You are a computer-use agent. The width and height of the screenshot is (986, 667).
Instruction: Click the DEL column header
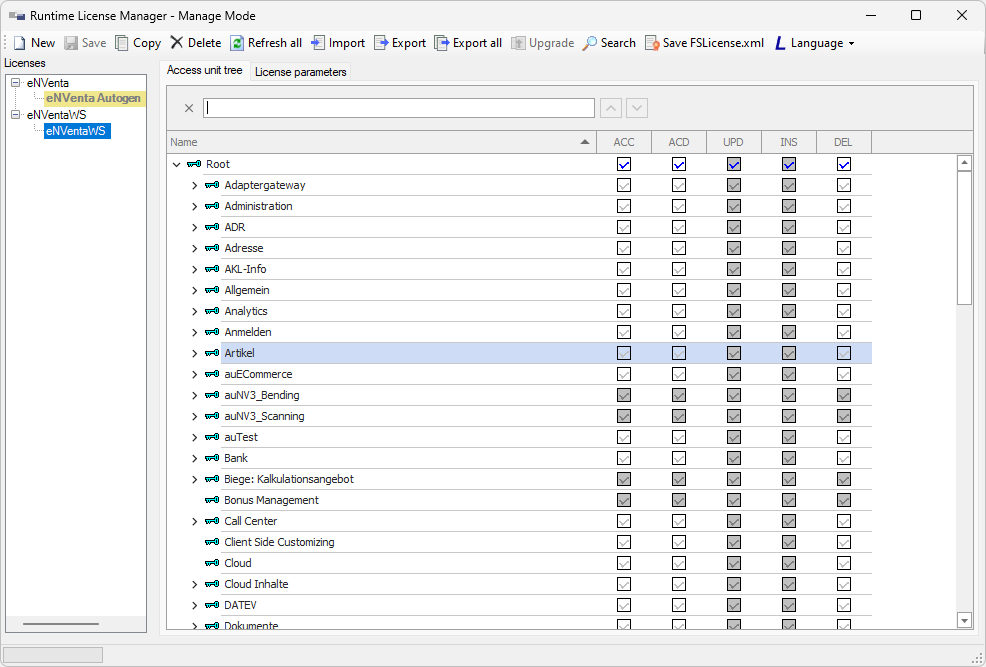coord(844,142)
